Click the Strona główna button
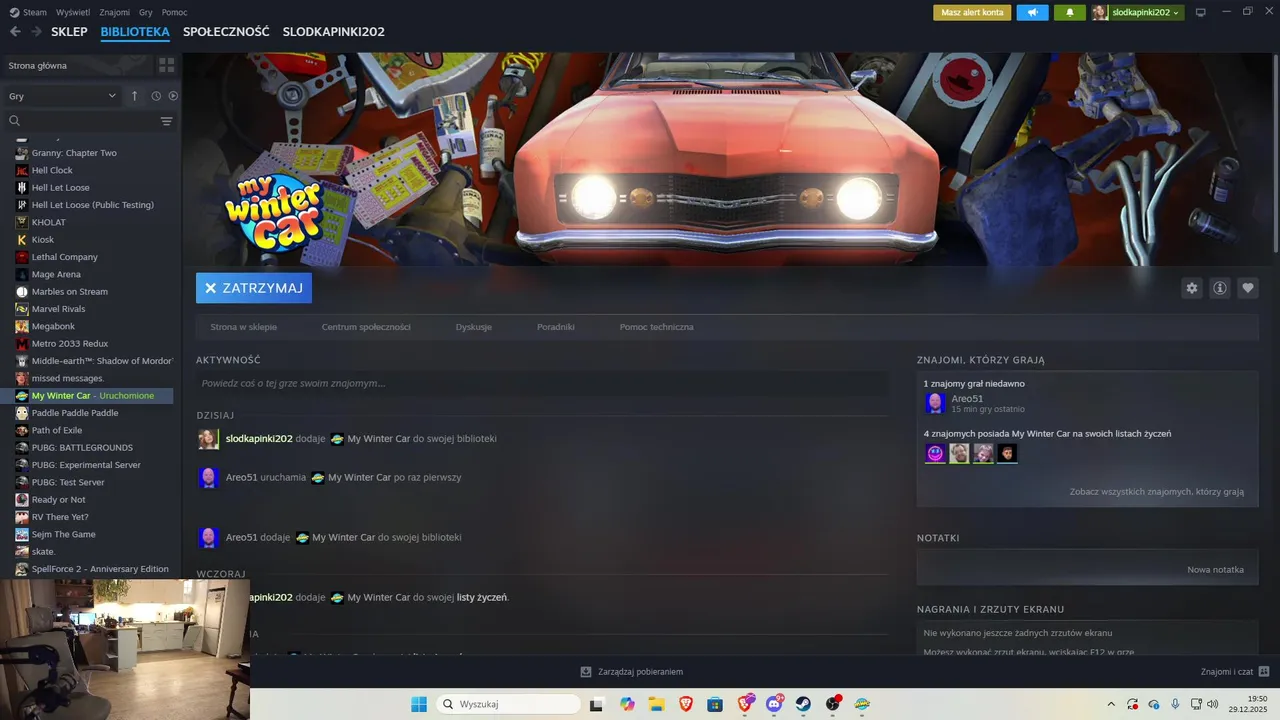The width and height of the screenshot is (1280, 720). (x=78, y=65)
